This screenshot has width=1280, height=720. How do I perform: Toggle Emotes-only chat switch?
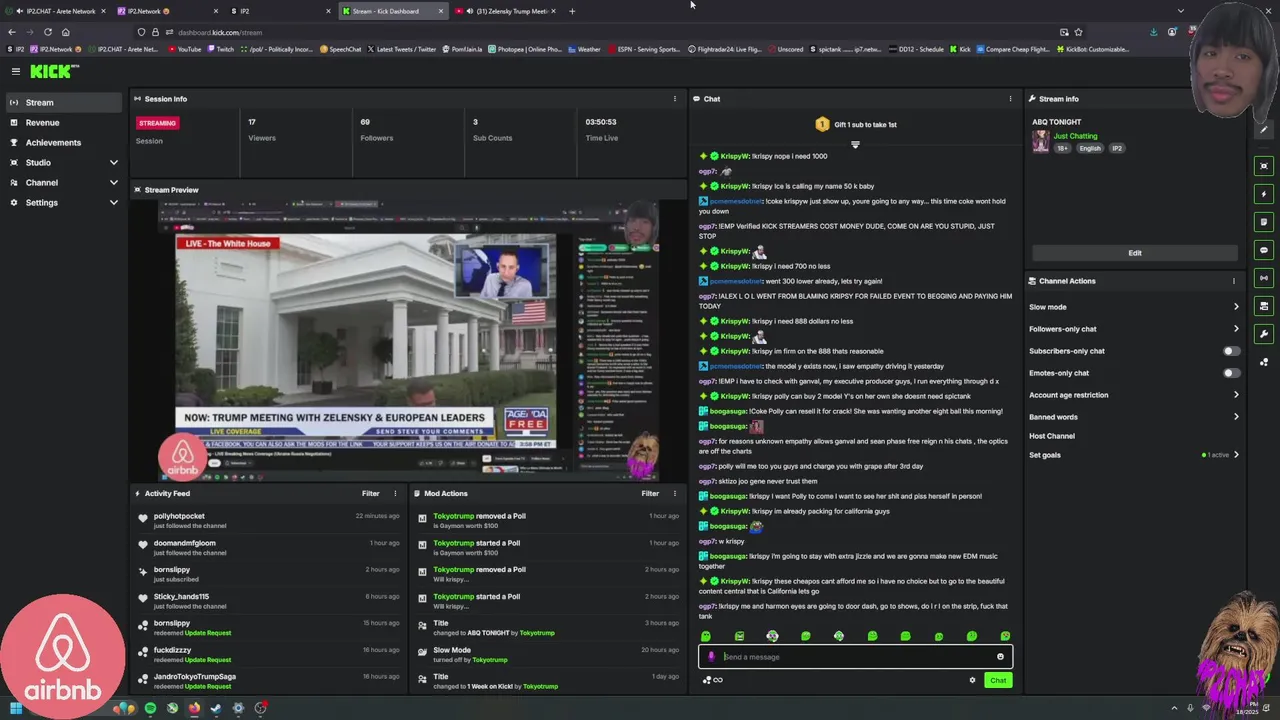(1232, 373)
